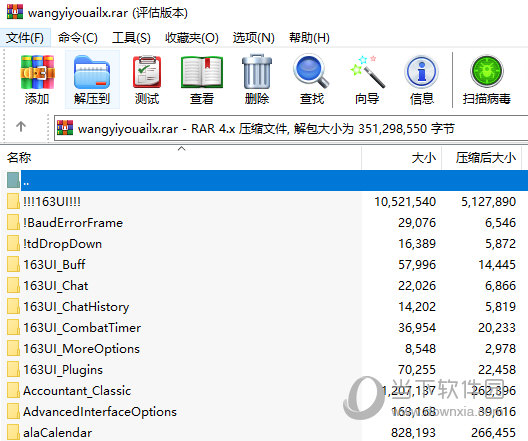Click the Delete (删除) trash icon
This screenshot has height=441, width=528.
(257, 71)
